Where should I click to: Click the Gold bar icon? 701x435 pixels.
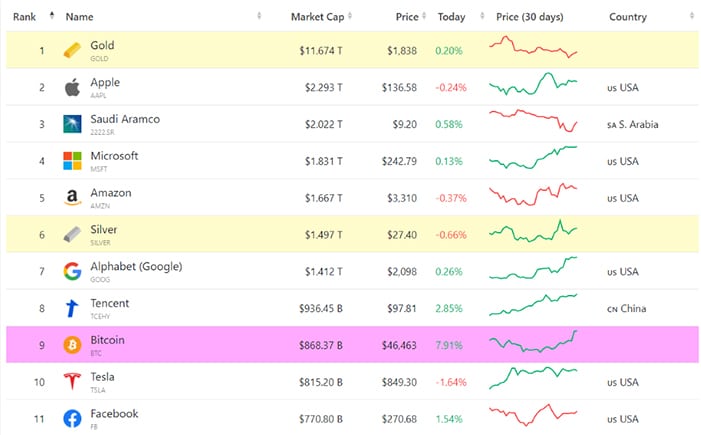click(x=72, y=50)
